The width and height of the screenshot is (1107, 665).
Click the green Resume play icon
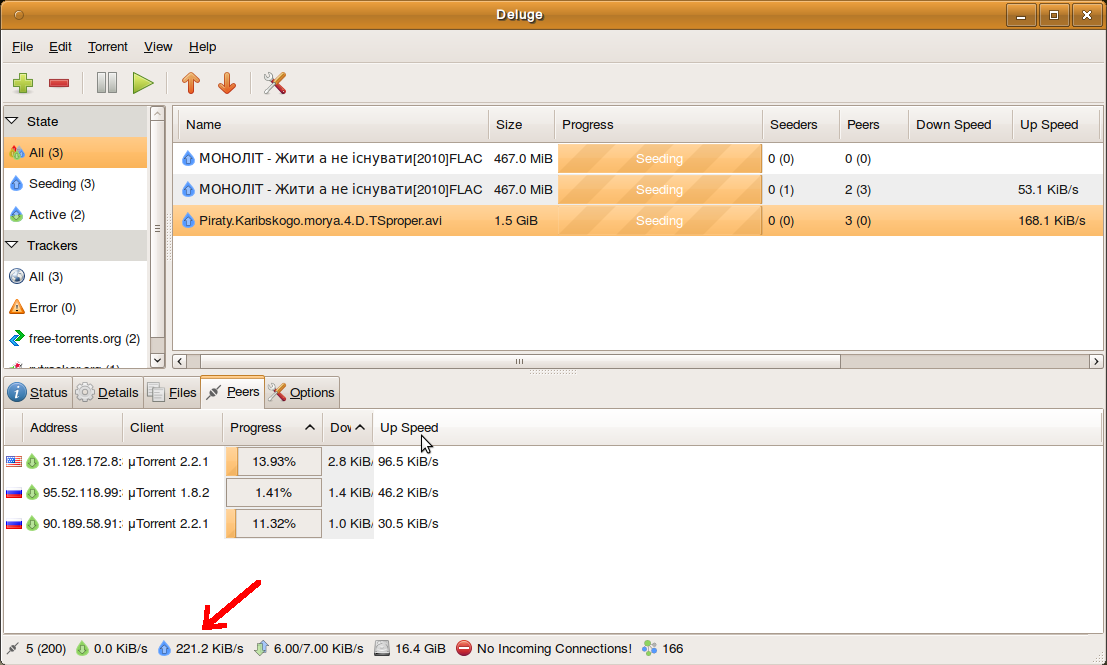pos(143,83)
